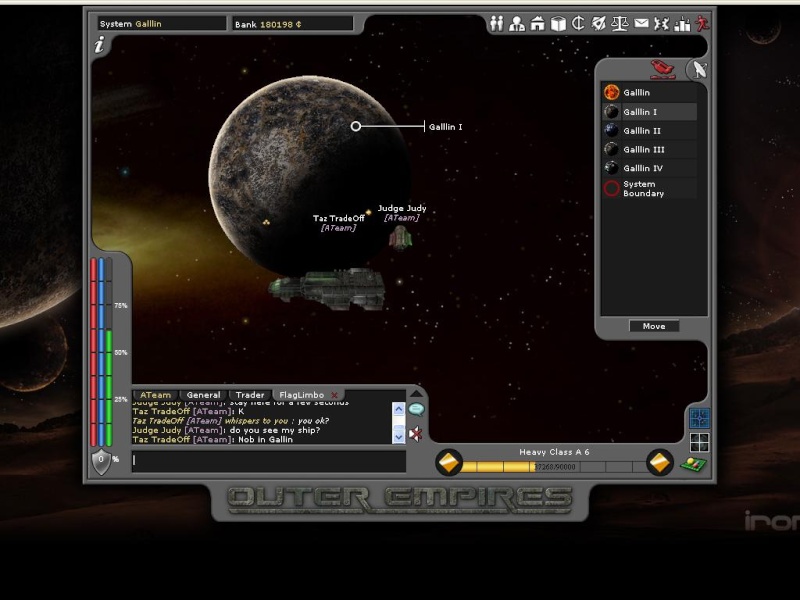The image size is (800, 600).
Task: Click the large green freighter ship
Action: [x=327, y=288]
